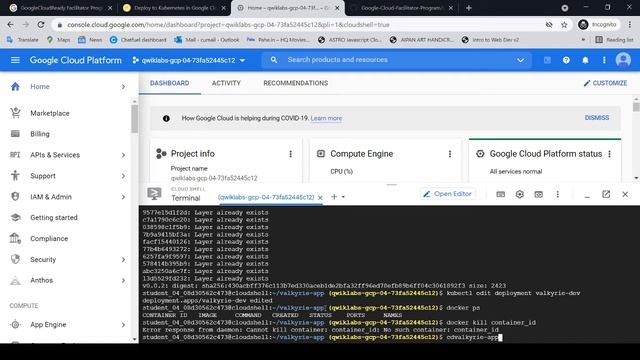Screen dimensions: 640x360
Task: Click the Marketplace cart icon
Action: pos(16,113)
